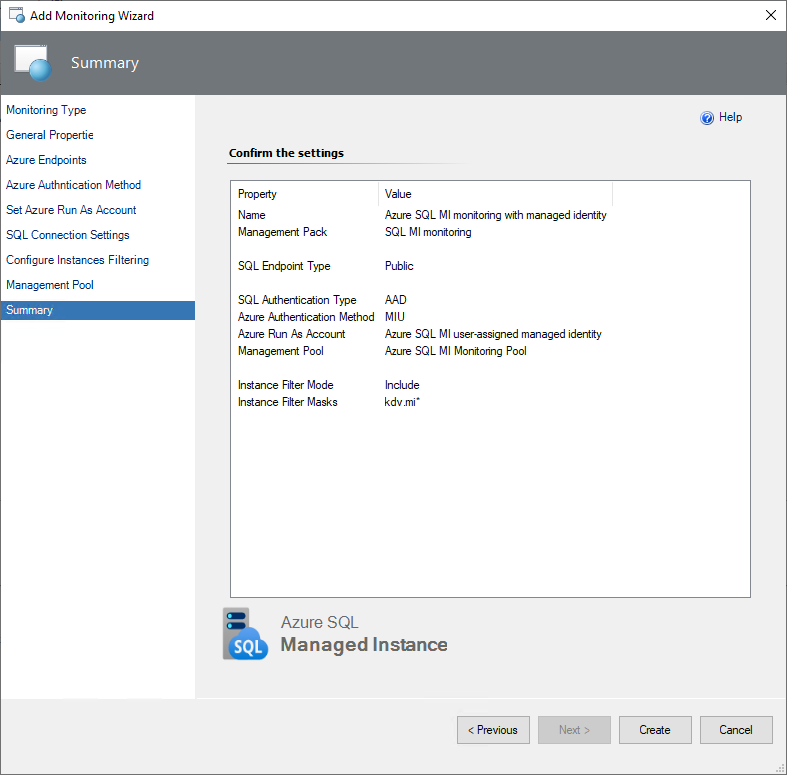This screenshot has width=787, height=775.
Task: Click the window resize grip in the corner
Action: [x=780, y=768]
